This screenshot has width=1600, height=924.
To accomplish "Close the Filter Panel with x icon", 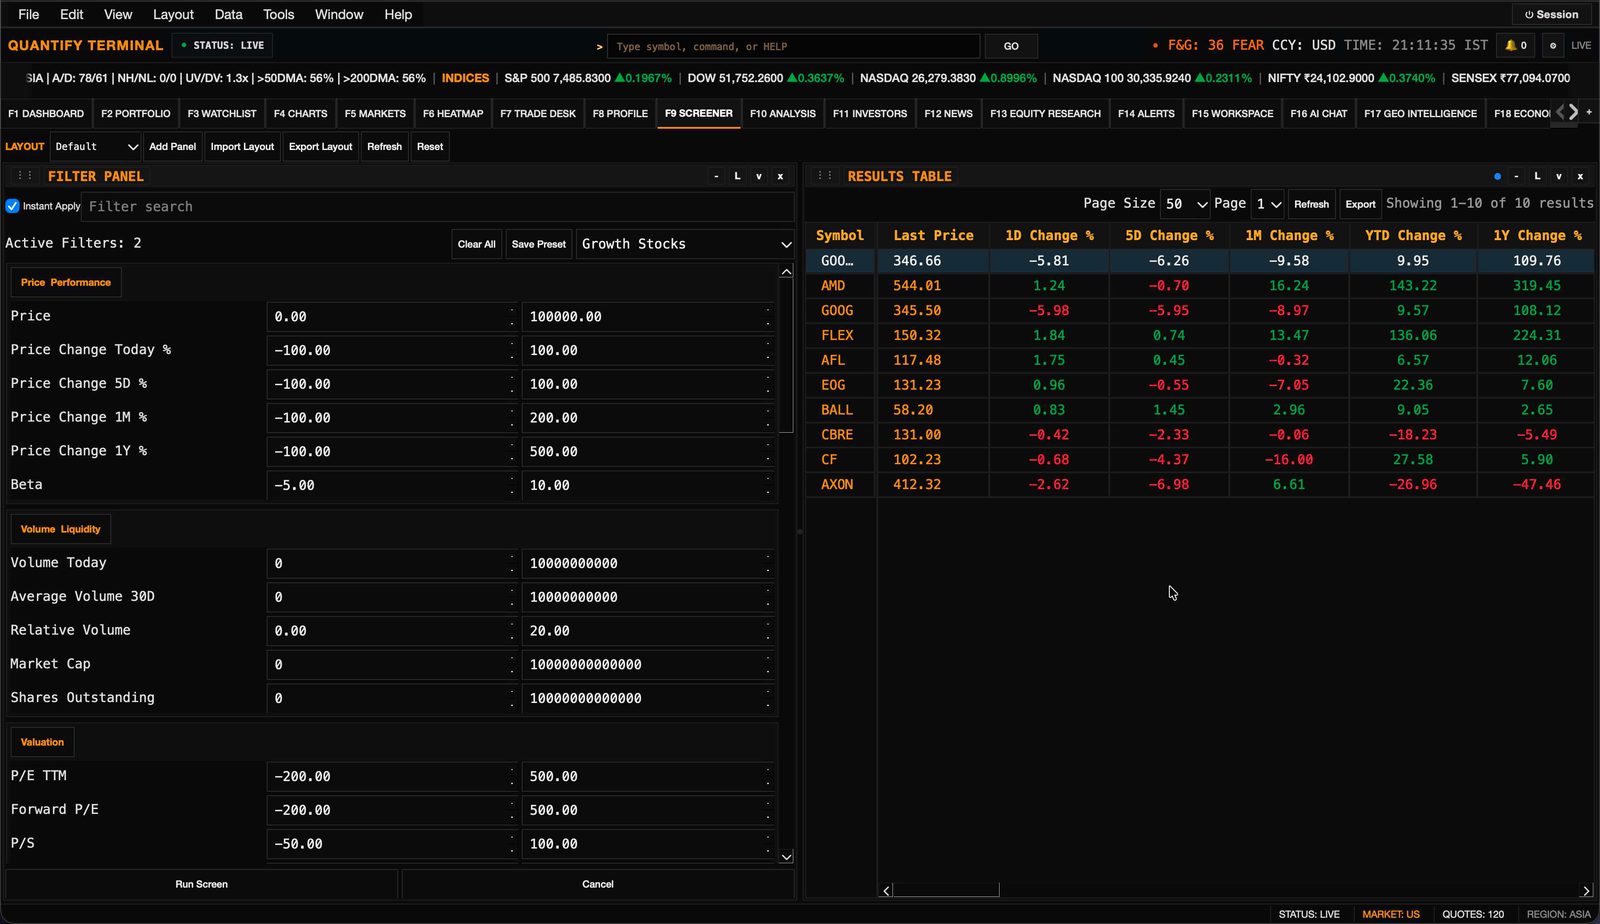I will click(x=780, y=176).
